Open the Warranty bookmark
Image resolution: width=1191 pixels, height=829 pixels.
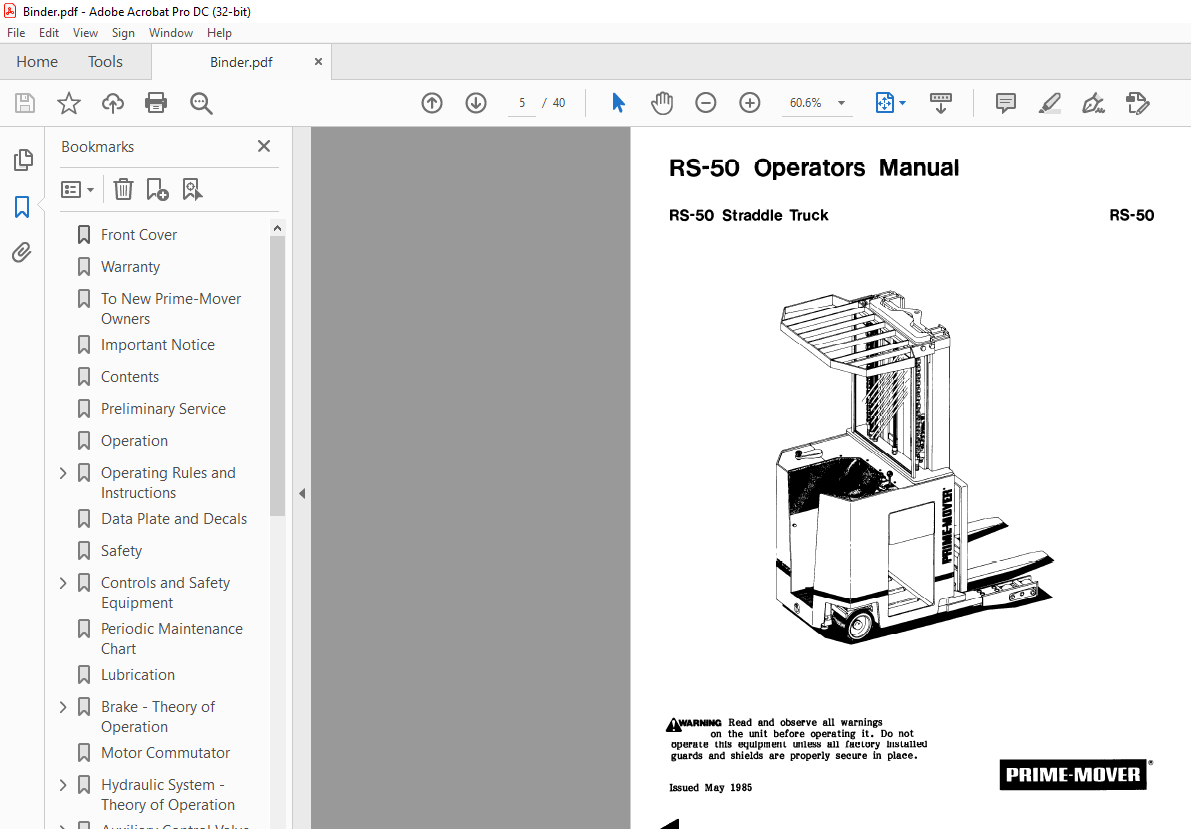131,267
